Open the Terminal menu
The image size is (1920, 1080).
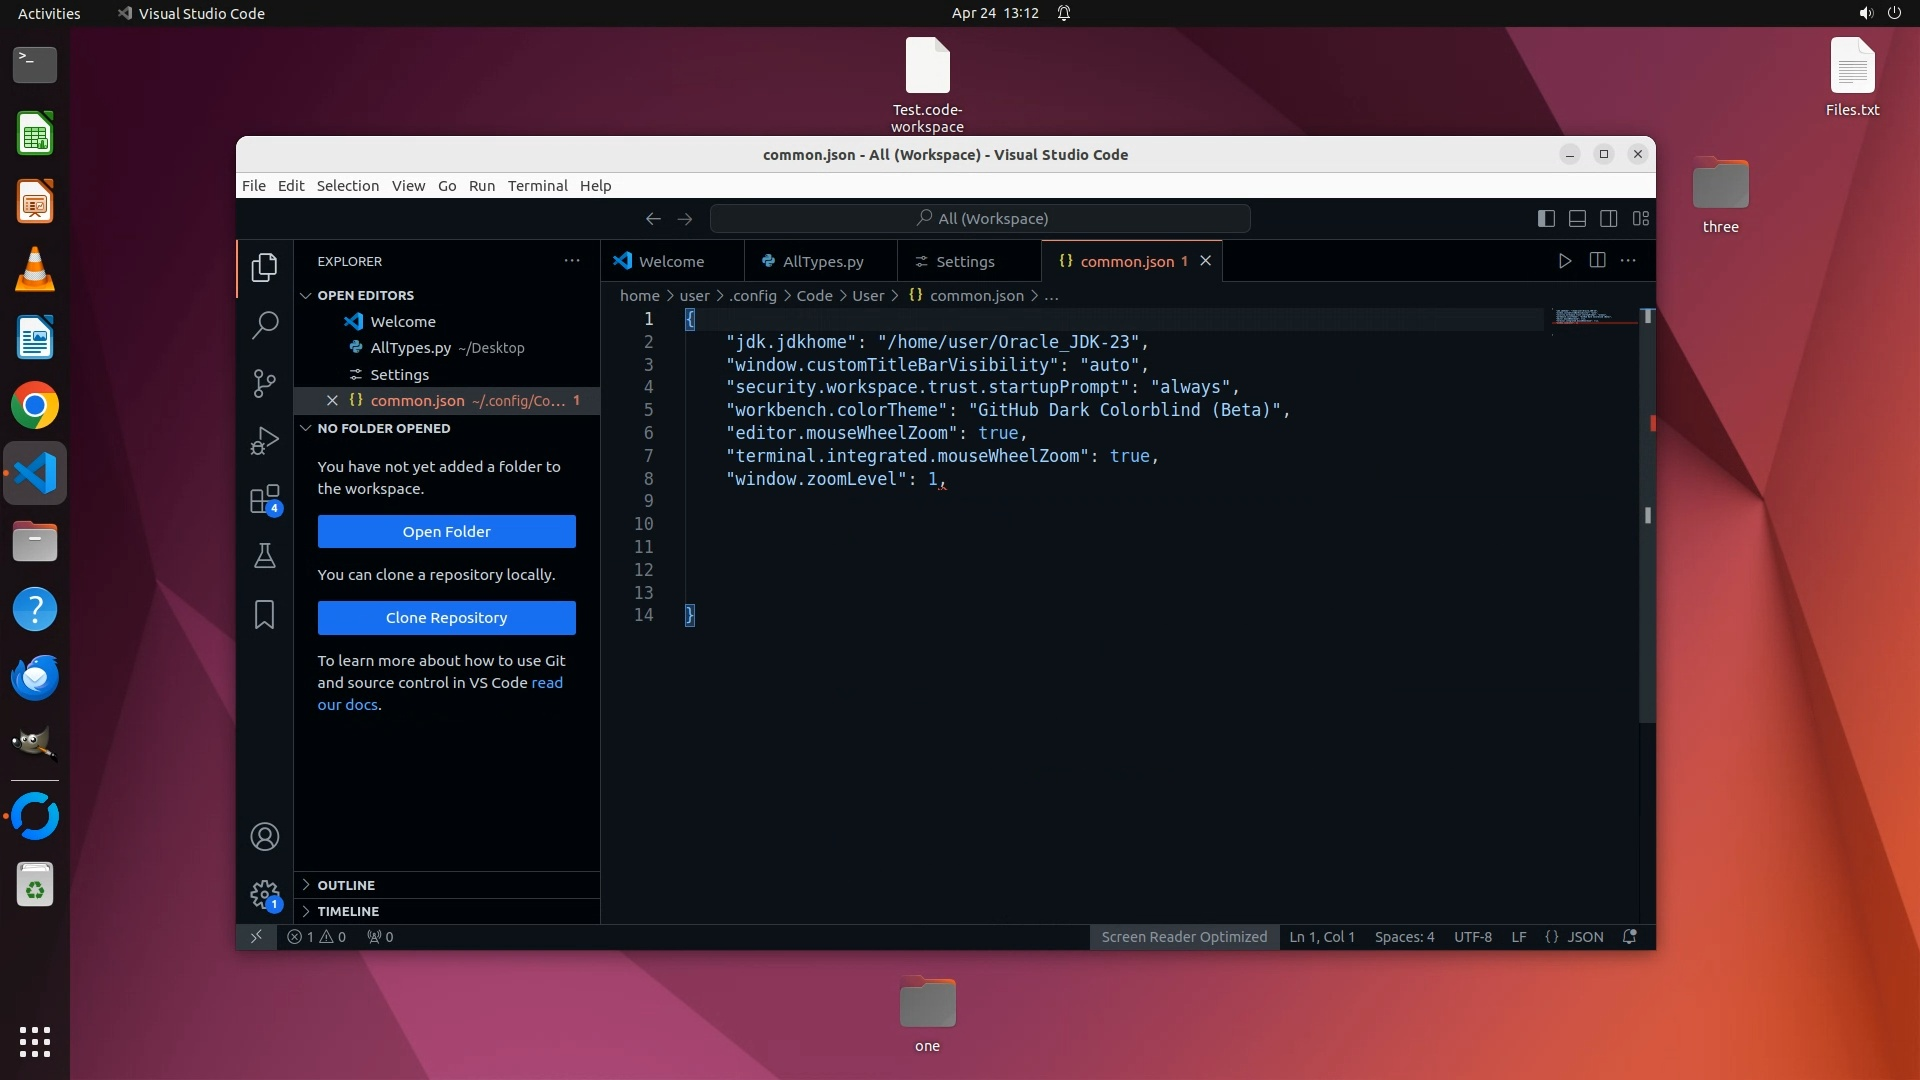click(537, 186)
